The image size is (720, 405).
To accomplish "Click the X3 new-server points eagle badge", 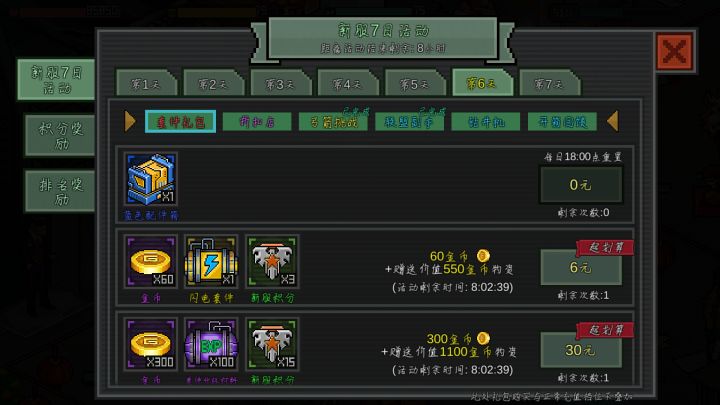I will coord(272,261).
